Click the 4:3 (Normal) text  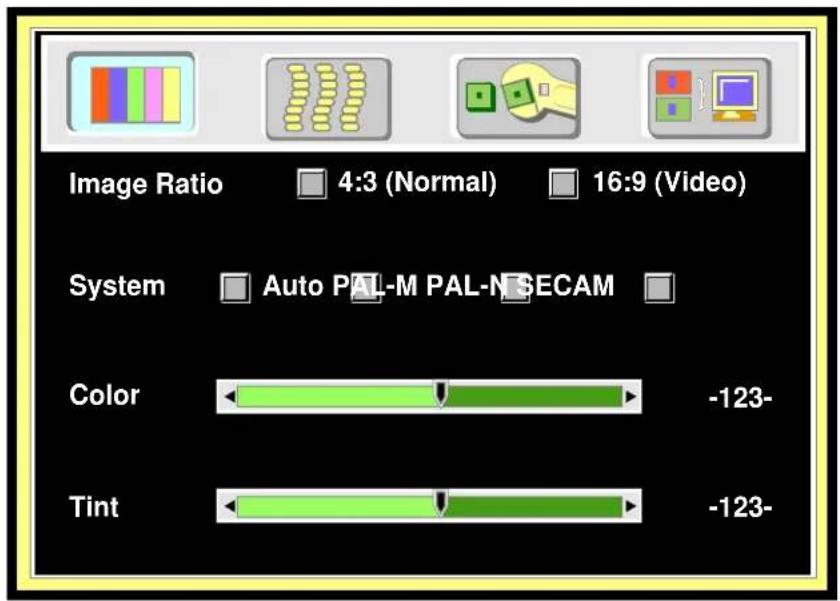click(x=417, y=183)
